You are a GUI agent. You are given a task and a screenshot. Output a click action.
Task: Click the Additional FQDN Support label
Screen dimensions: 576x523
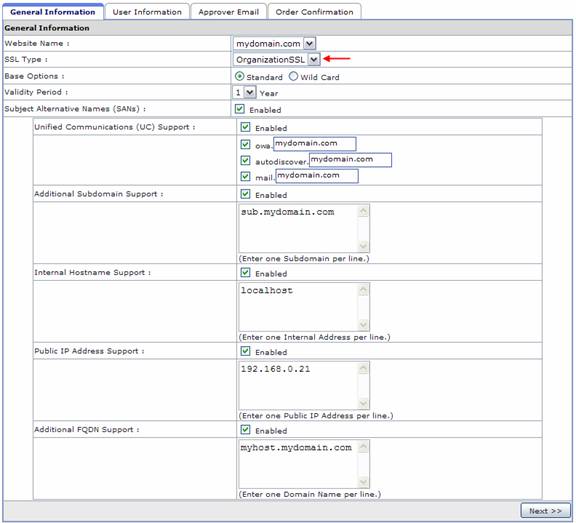click(87, 430)
